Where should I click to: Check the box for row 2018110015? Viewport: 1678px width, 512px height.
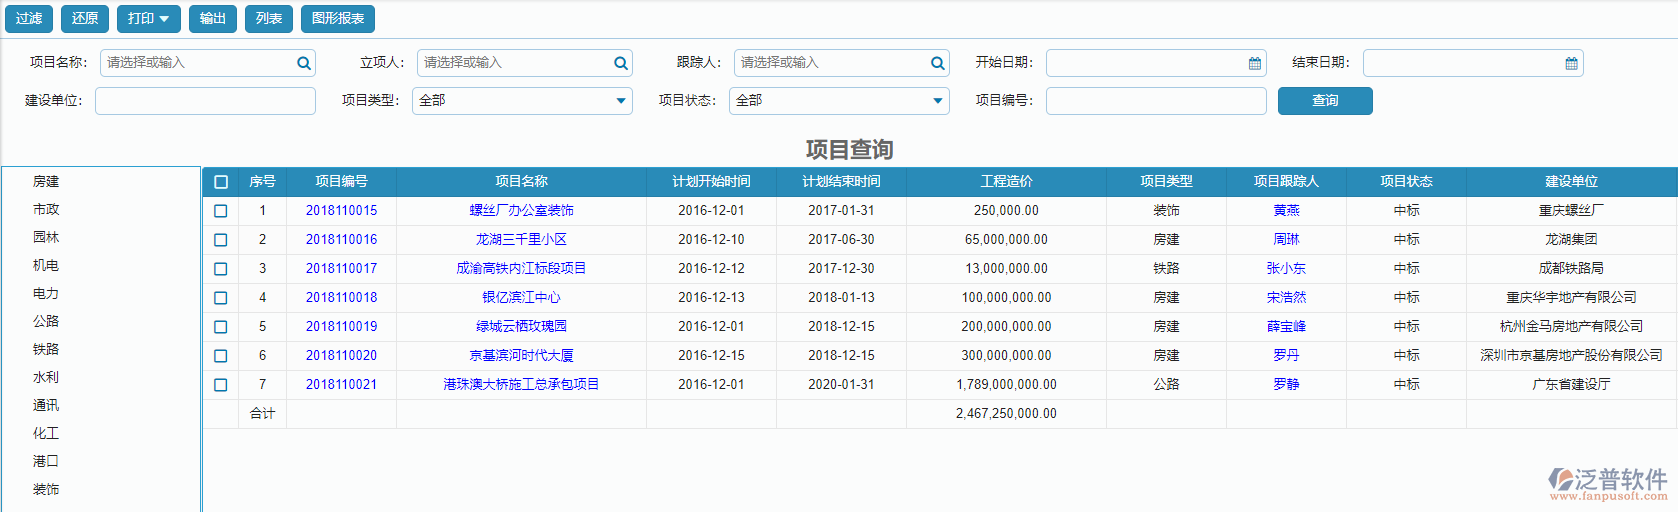coord(221,211)
